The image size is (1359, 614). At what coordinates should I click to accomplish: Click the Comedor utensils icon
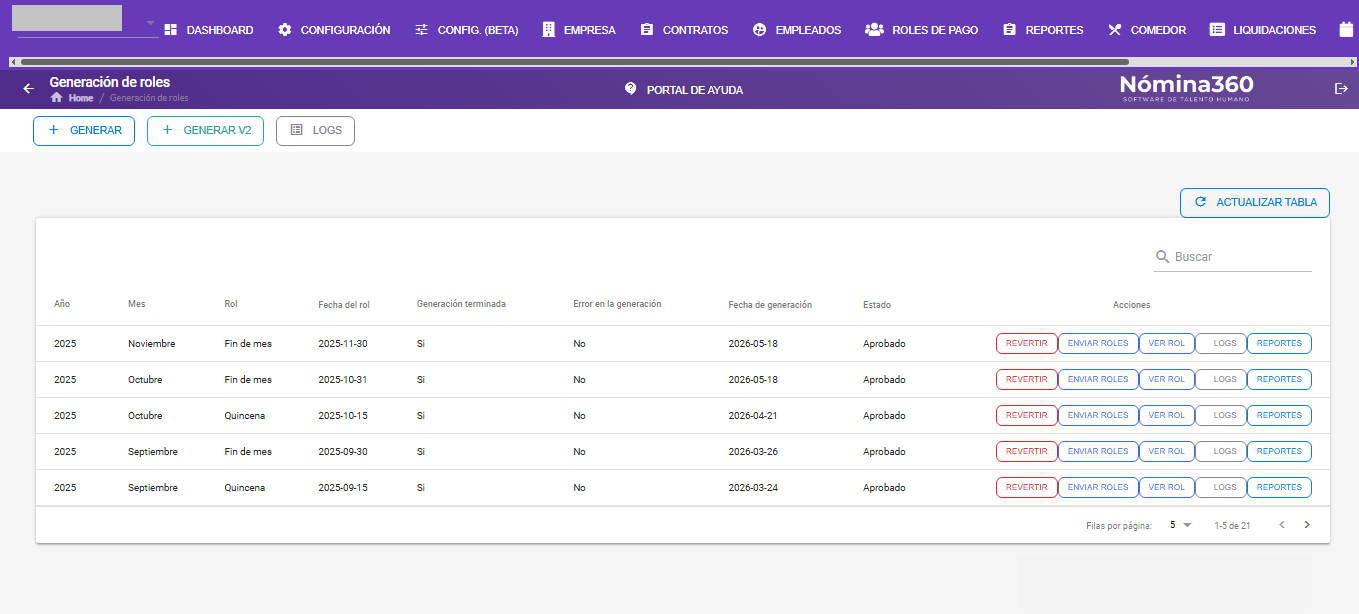coord(1115,30)
